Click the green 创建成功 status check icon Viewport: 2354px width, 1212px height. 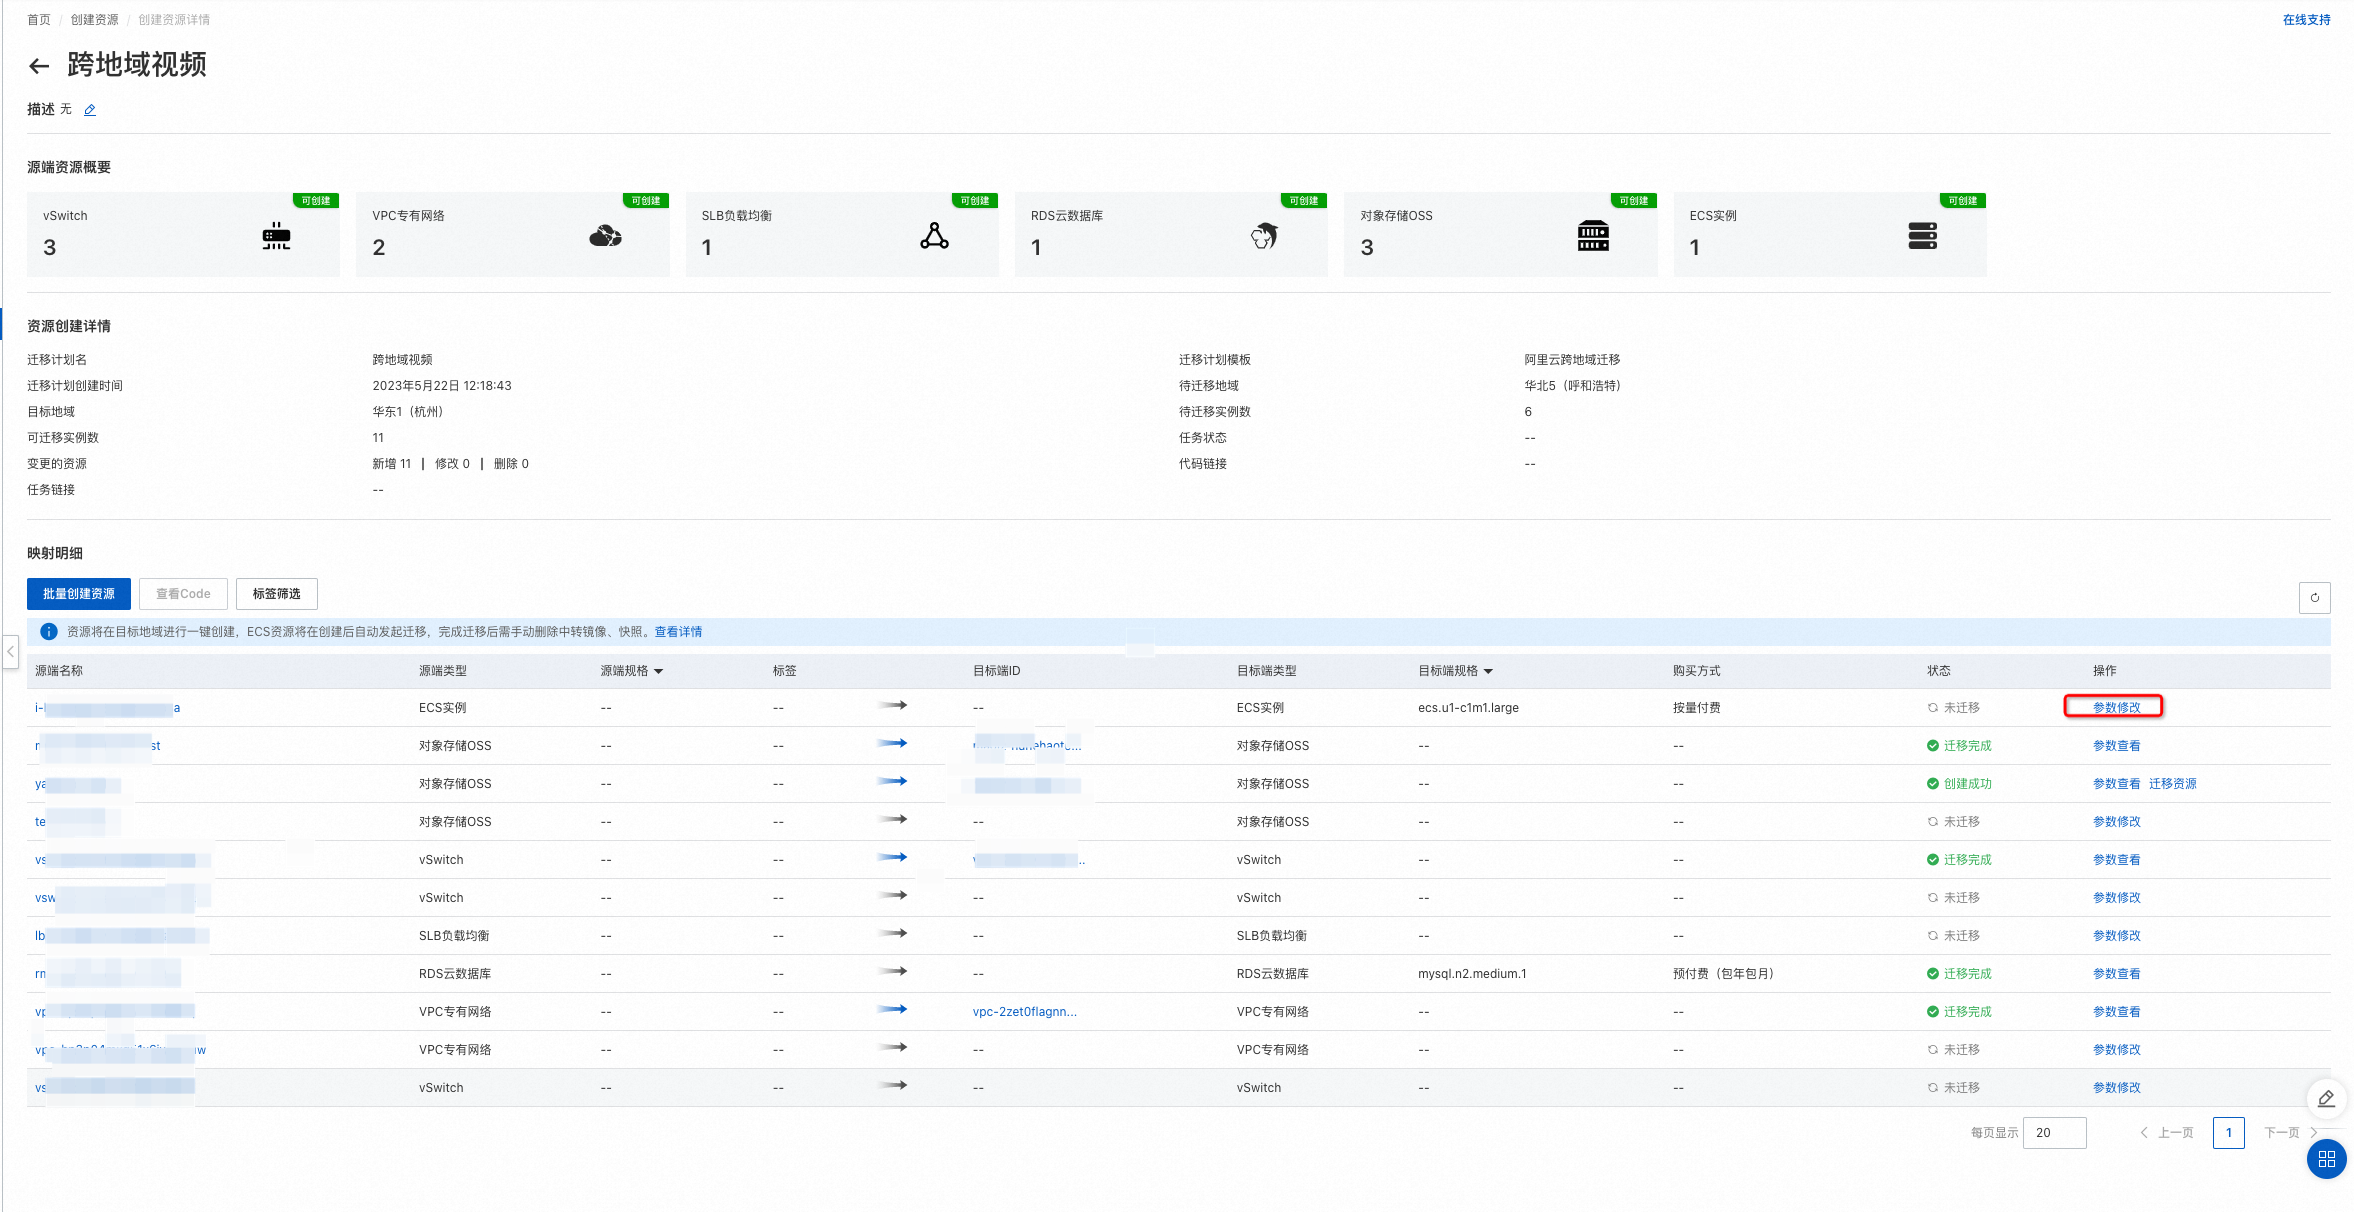(1932, 784)
